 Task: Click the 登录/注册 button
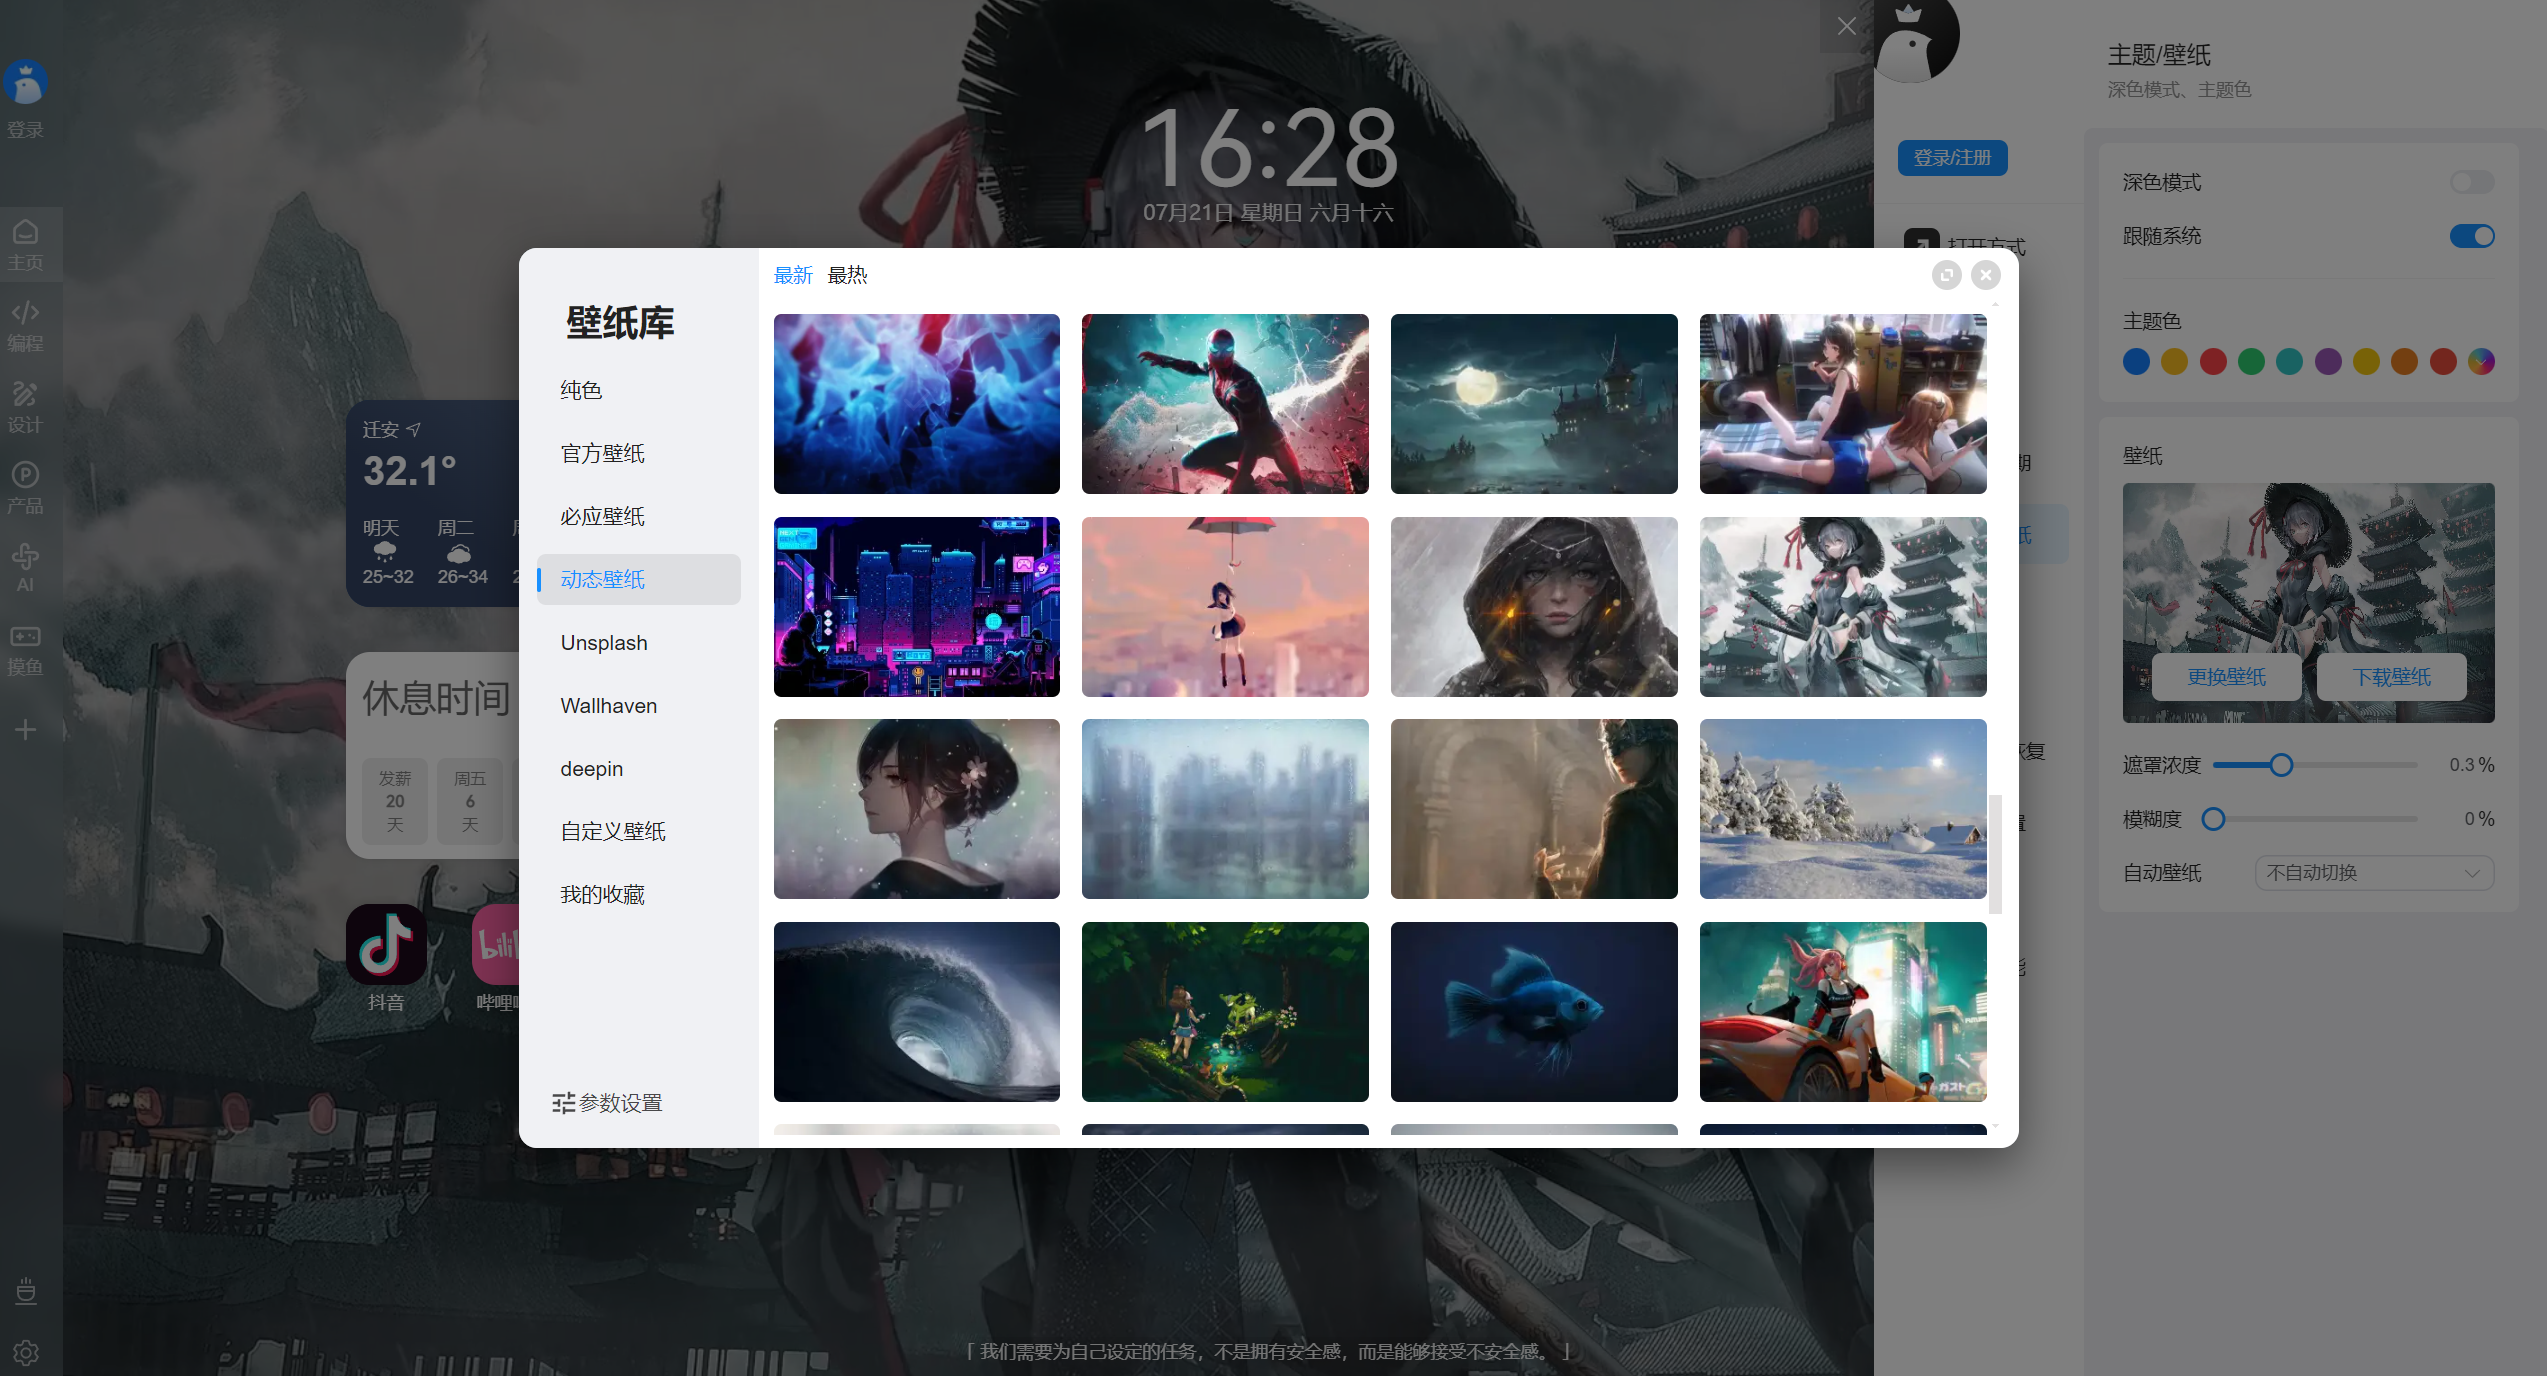[1952, 158]
